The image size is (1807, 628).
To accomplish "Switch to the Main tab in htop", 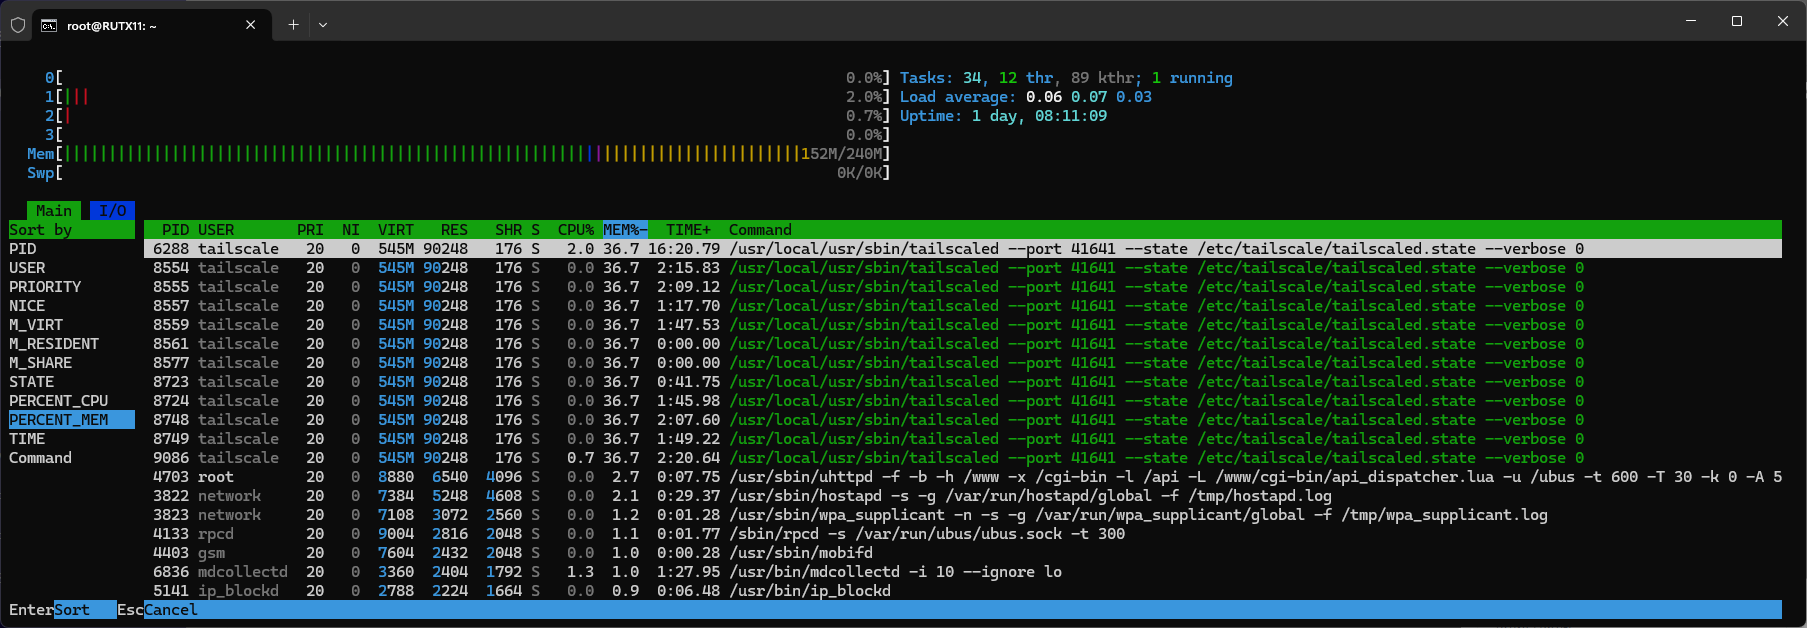I will [x=53, y=211].
